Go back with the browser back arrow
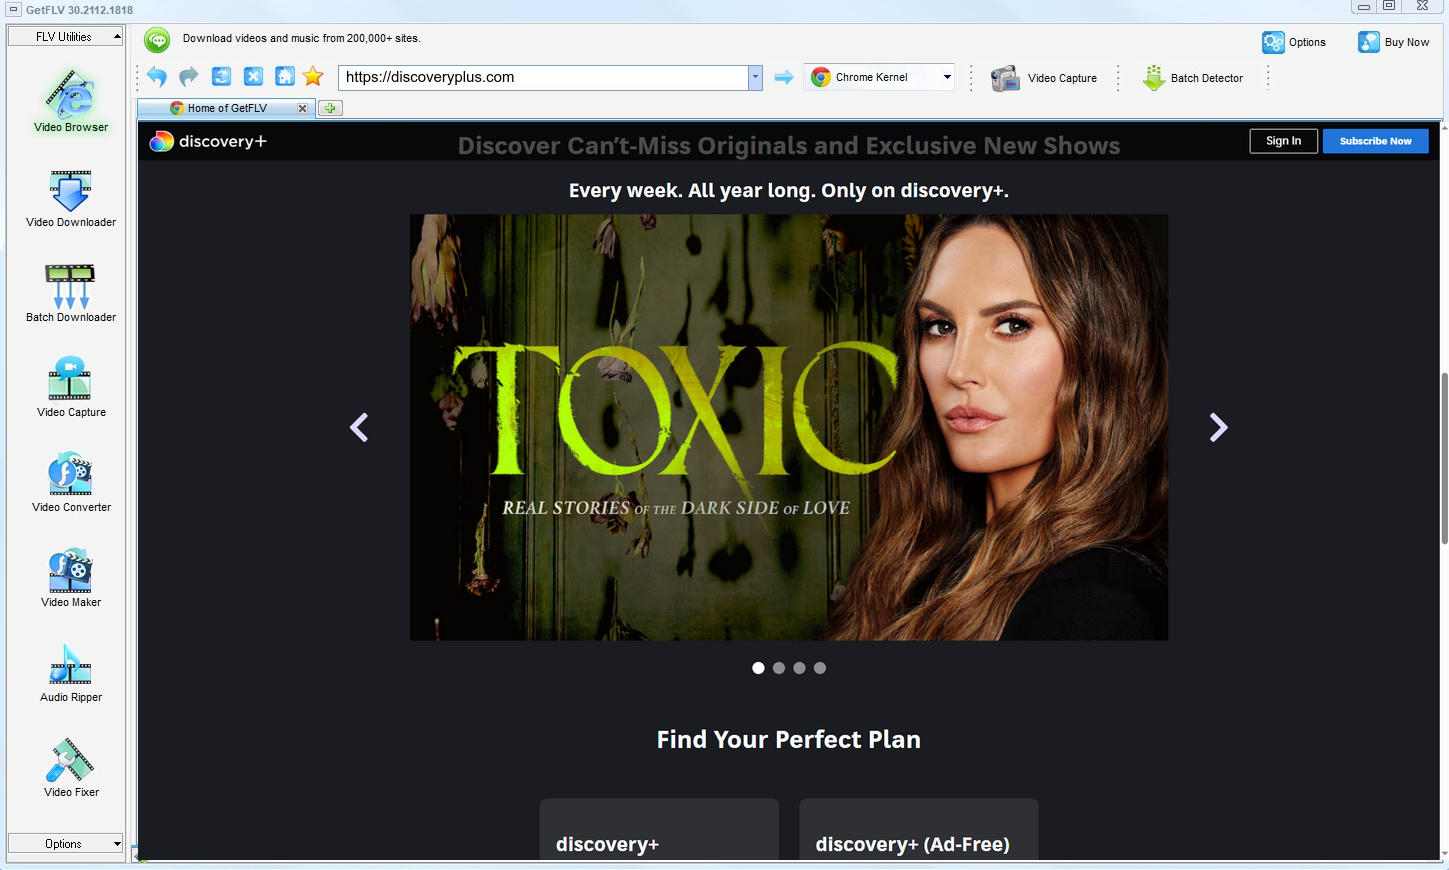This screenshot has height=870, width=1449. point(157,77)
